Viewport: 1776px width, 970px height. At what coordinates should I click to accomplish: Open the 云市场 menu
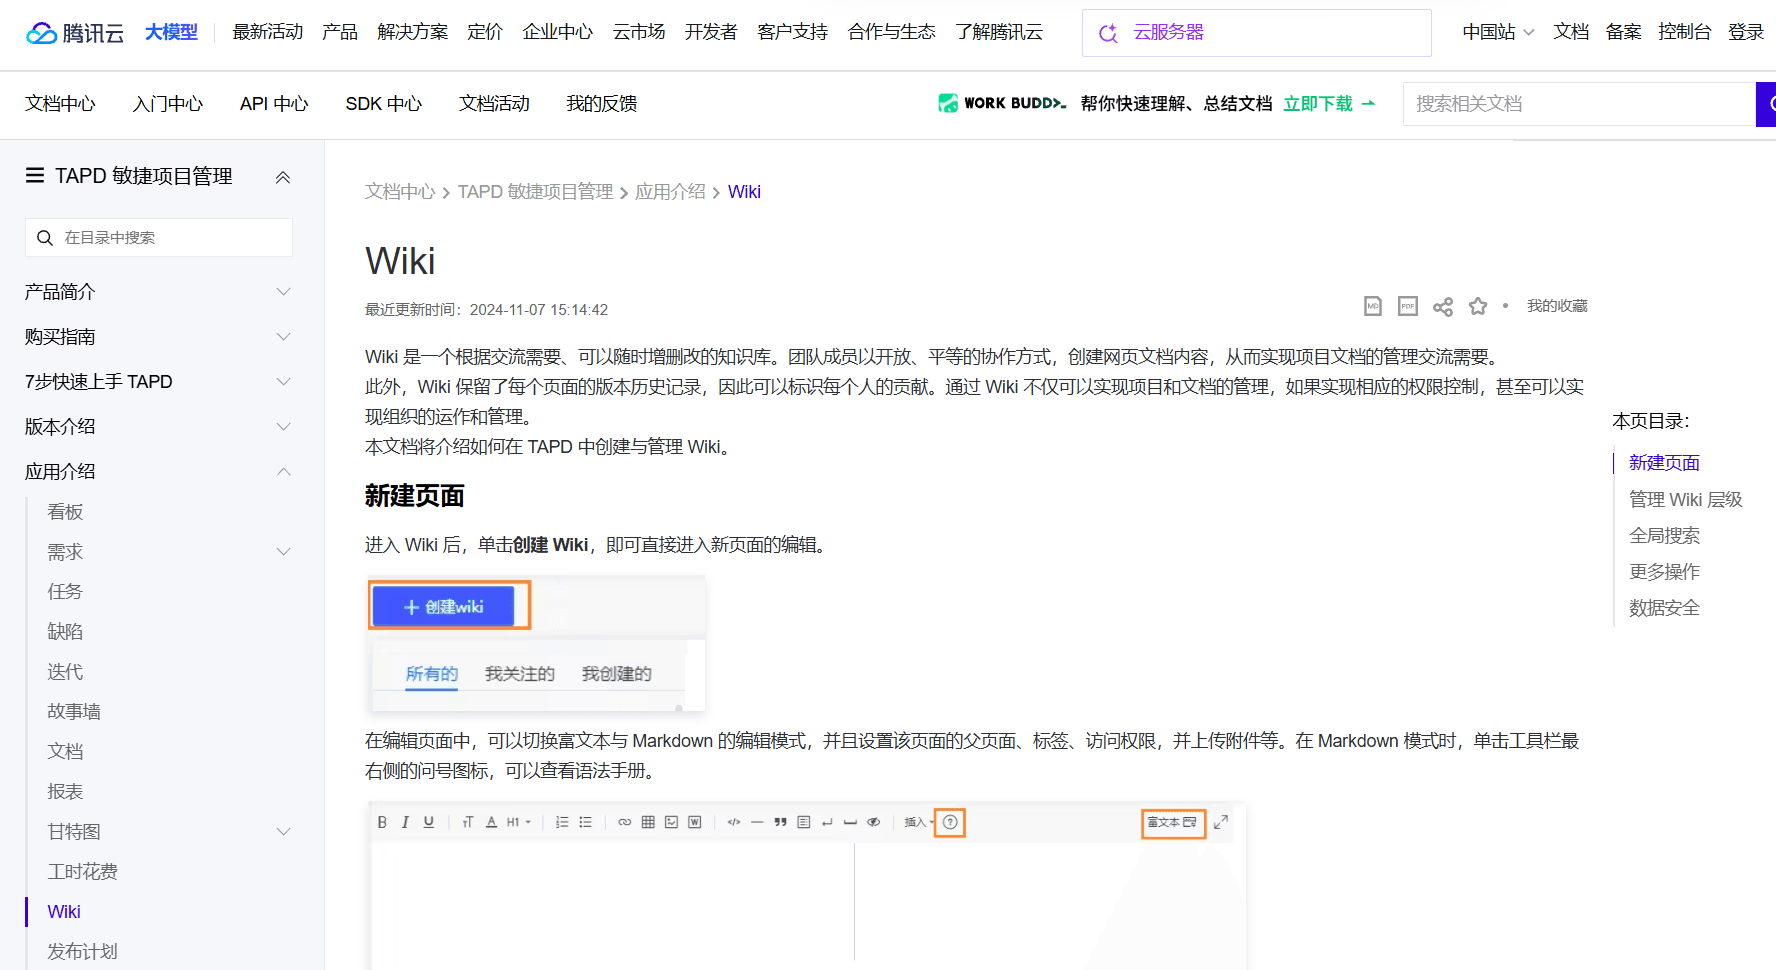coord(639,32)
